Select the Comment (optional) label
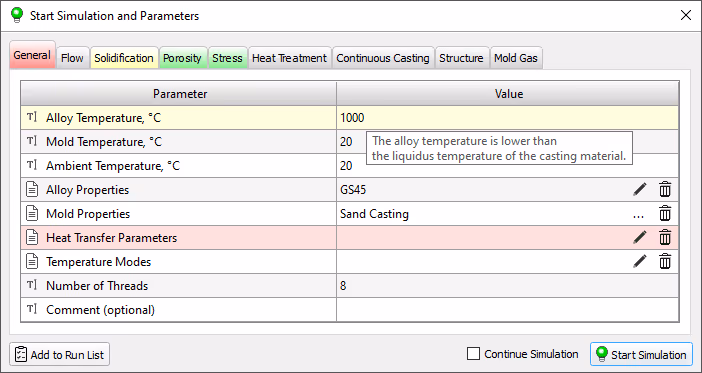Screen dimensions: 702x373 (100, 310)
